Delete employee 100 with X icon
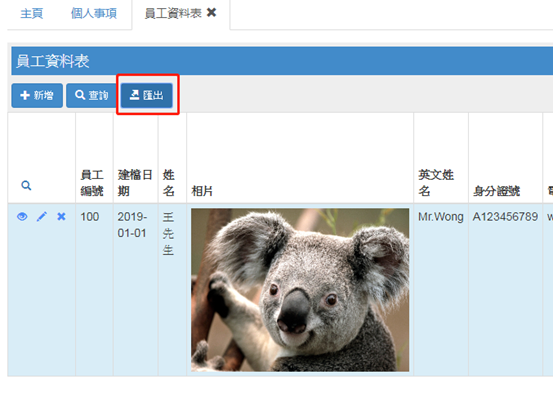This screenshot has height=397, width=553. [61, 216]
